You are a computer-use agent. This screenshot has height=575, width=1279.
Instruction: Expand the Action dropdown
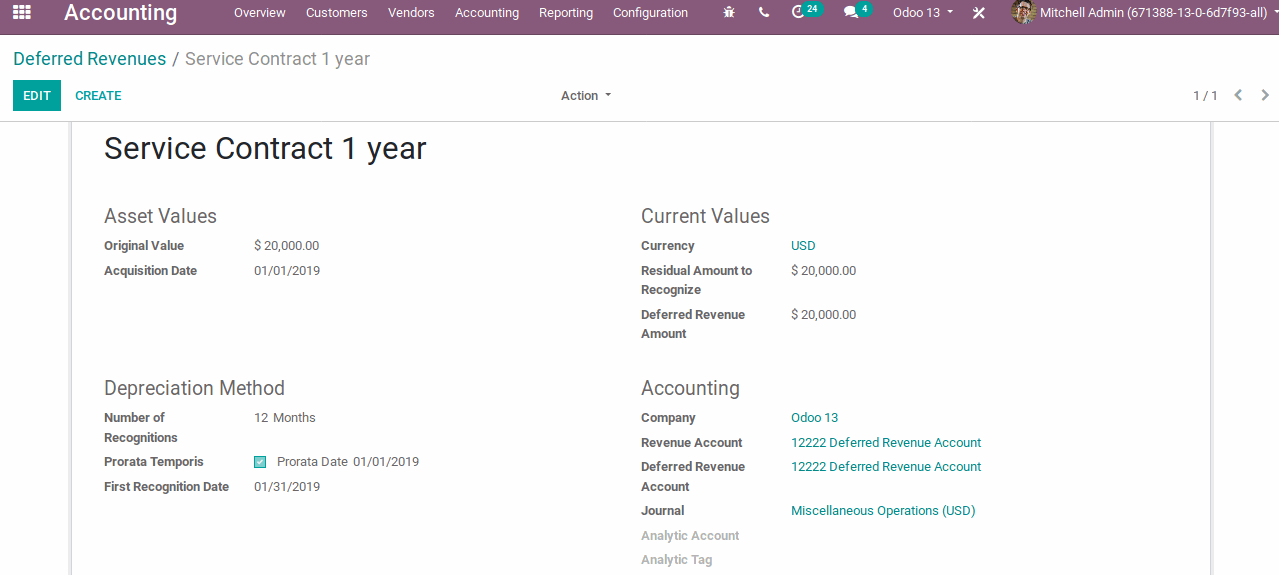(585, 96)
